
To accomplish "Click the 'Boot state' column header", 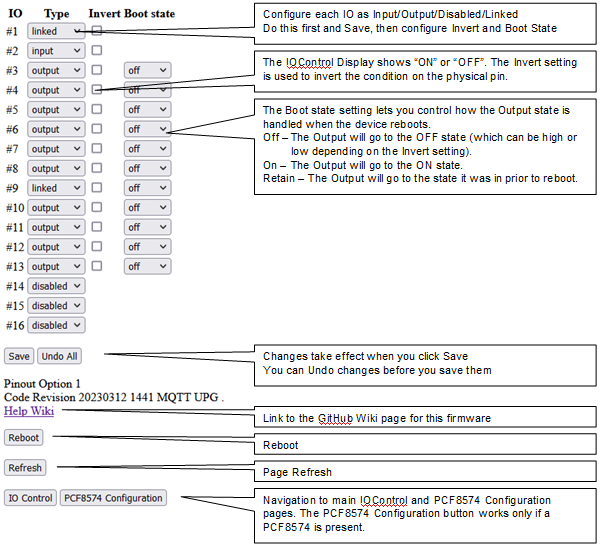I will (150, 14).
